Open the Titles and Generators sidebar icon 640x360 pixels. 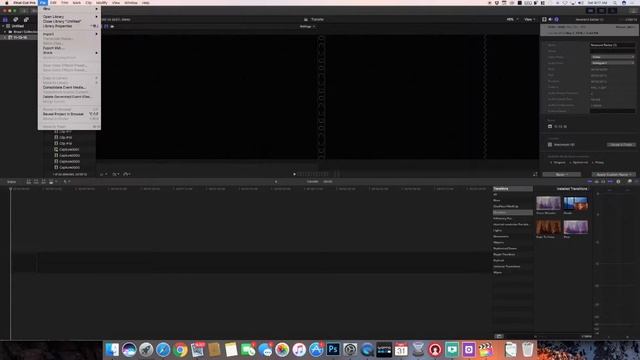click(26, 20)
